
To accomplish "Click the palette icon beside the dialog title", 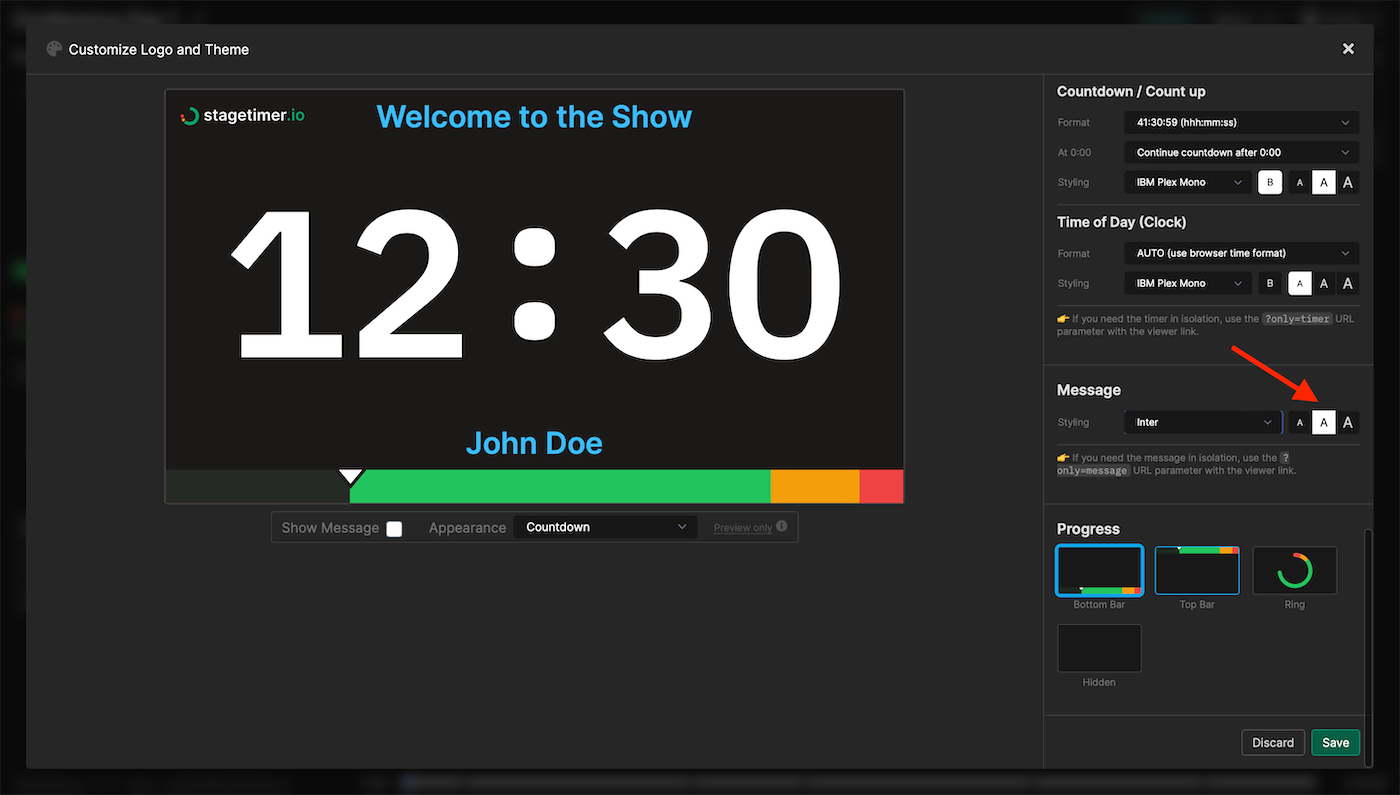I will click(x=53, y=48).
